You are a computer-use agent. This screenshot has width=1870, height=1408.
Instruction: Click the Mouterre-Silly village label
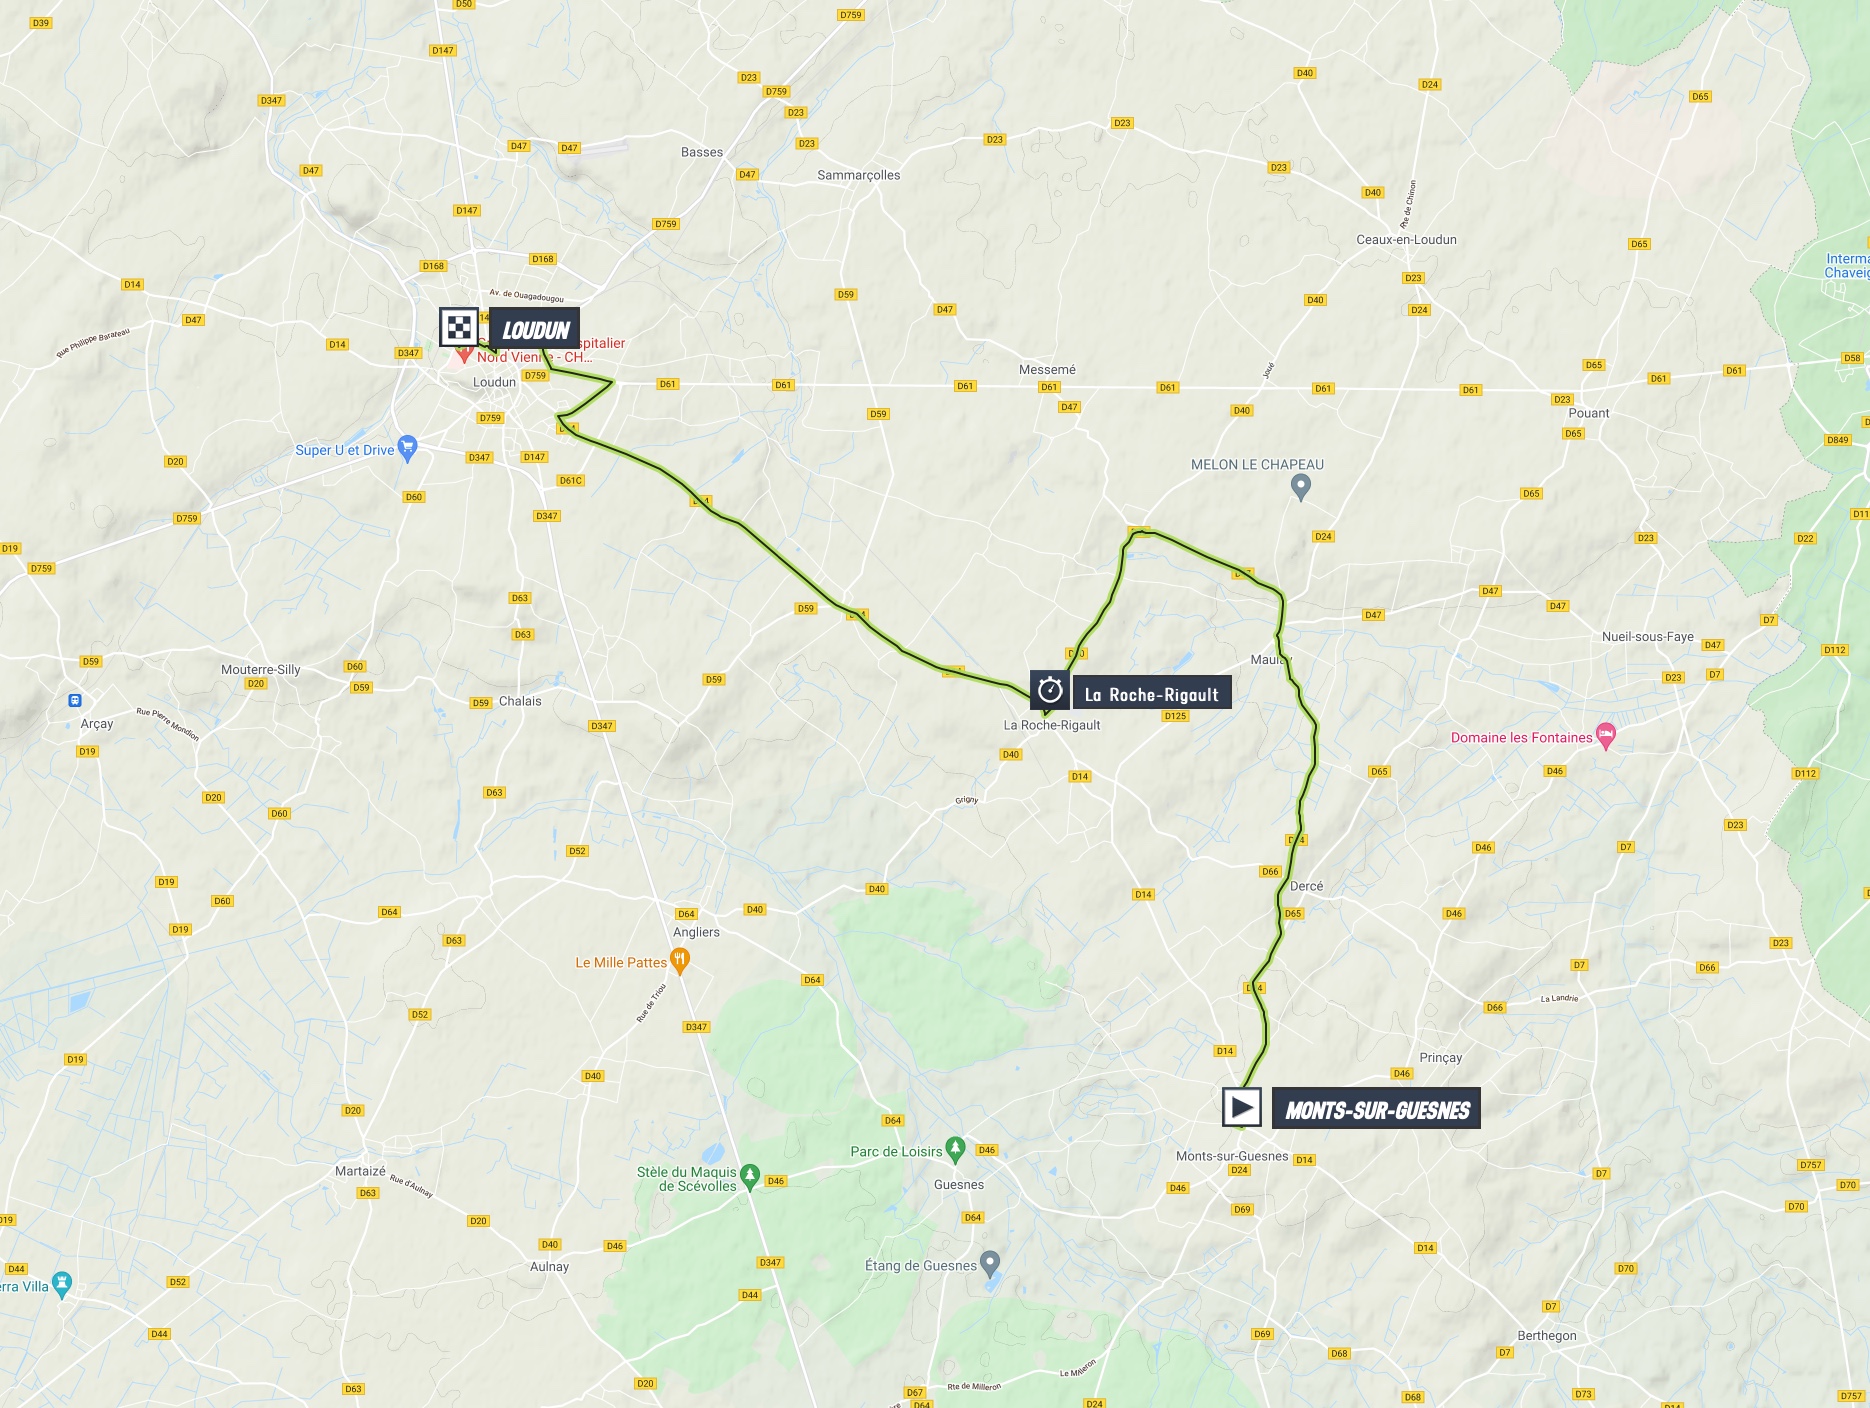pos(260,670)
